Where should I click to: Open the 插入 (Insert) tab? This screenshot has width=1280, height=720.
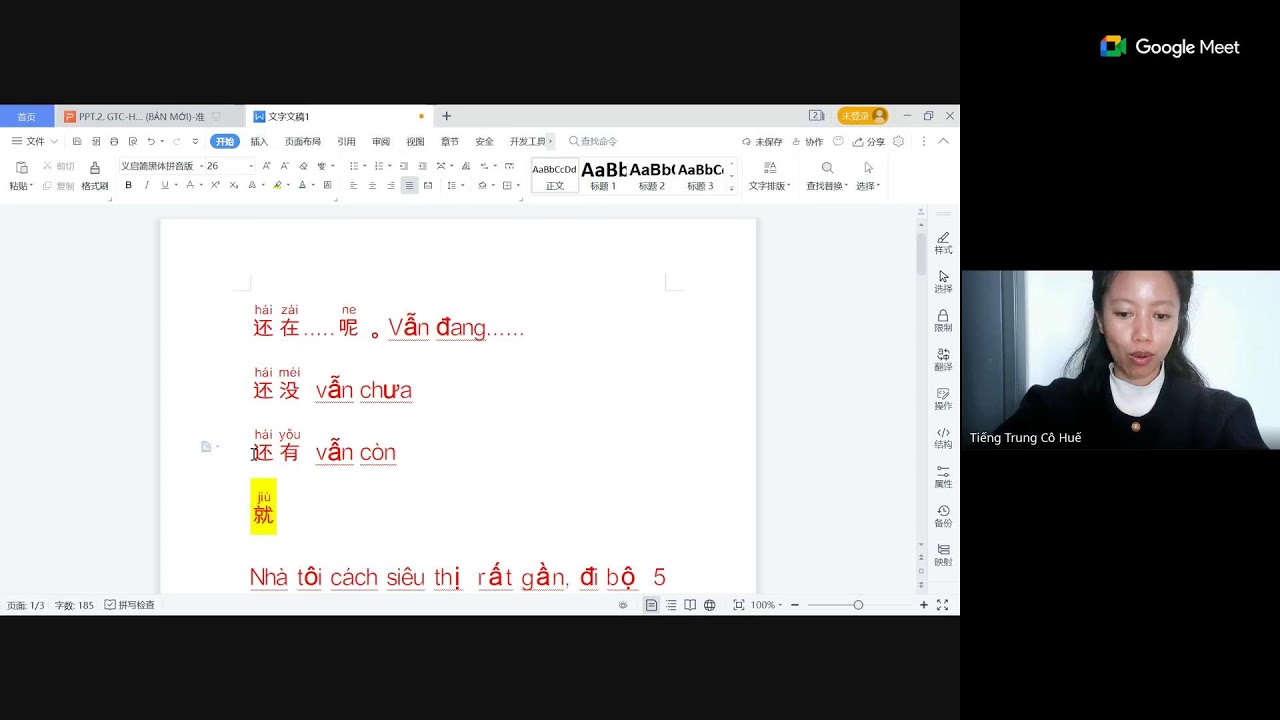coord(259,142)
